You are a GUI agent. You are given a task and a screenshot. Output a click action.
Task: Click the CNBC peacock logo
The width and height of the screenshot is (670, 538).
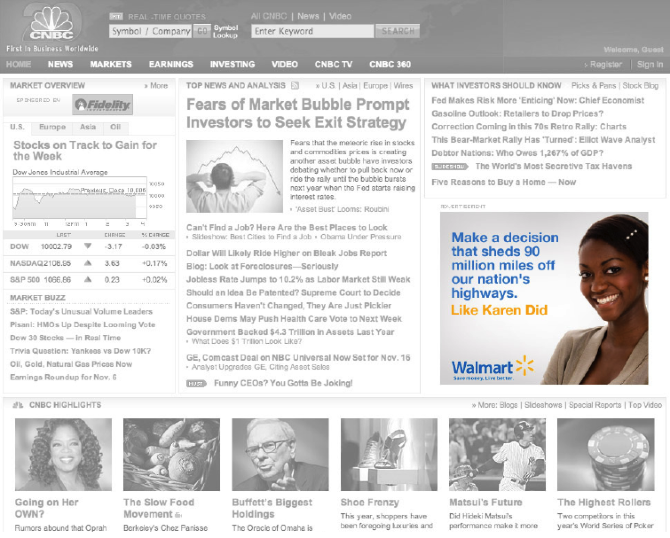[x=52, y=24]
